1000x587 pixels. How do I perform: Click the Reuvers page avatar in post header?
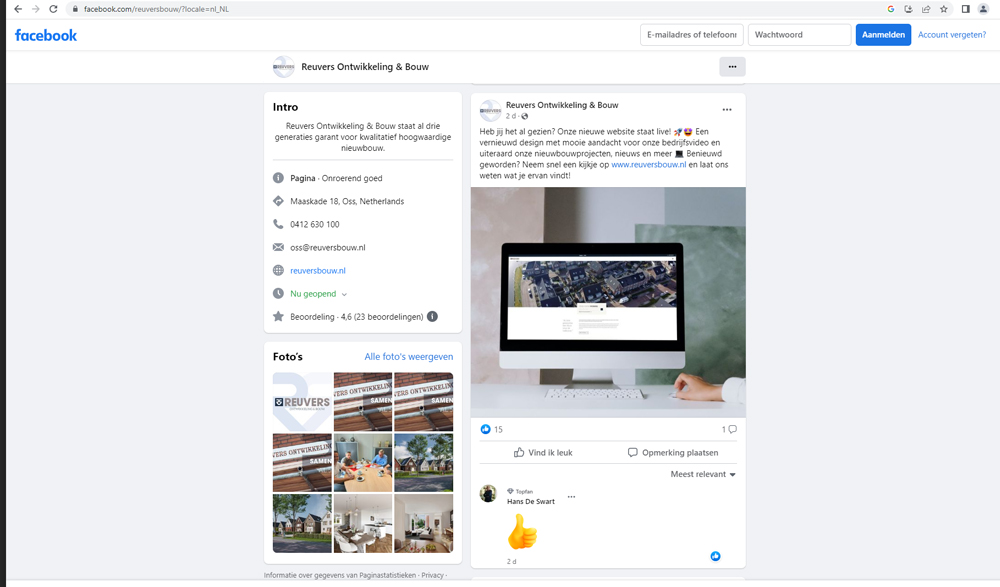(x=490, y=110)
